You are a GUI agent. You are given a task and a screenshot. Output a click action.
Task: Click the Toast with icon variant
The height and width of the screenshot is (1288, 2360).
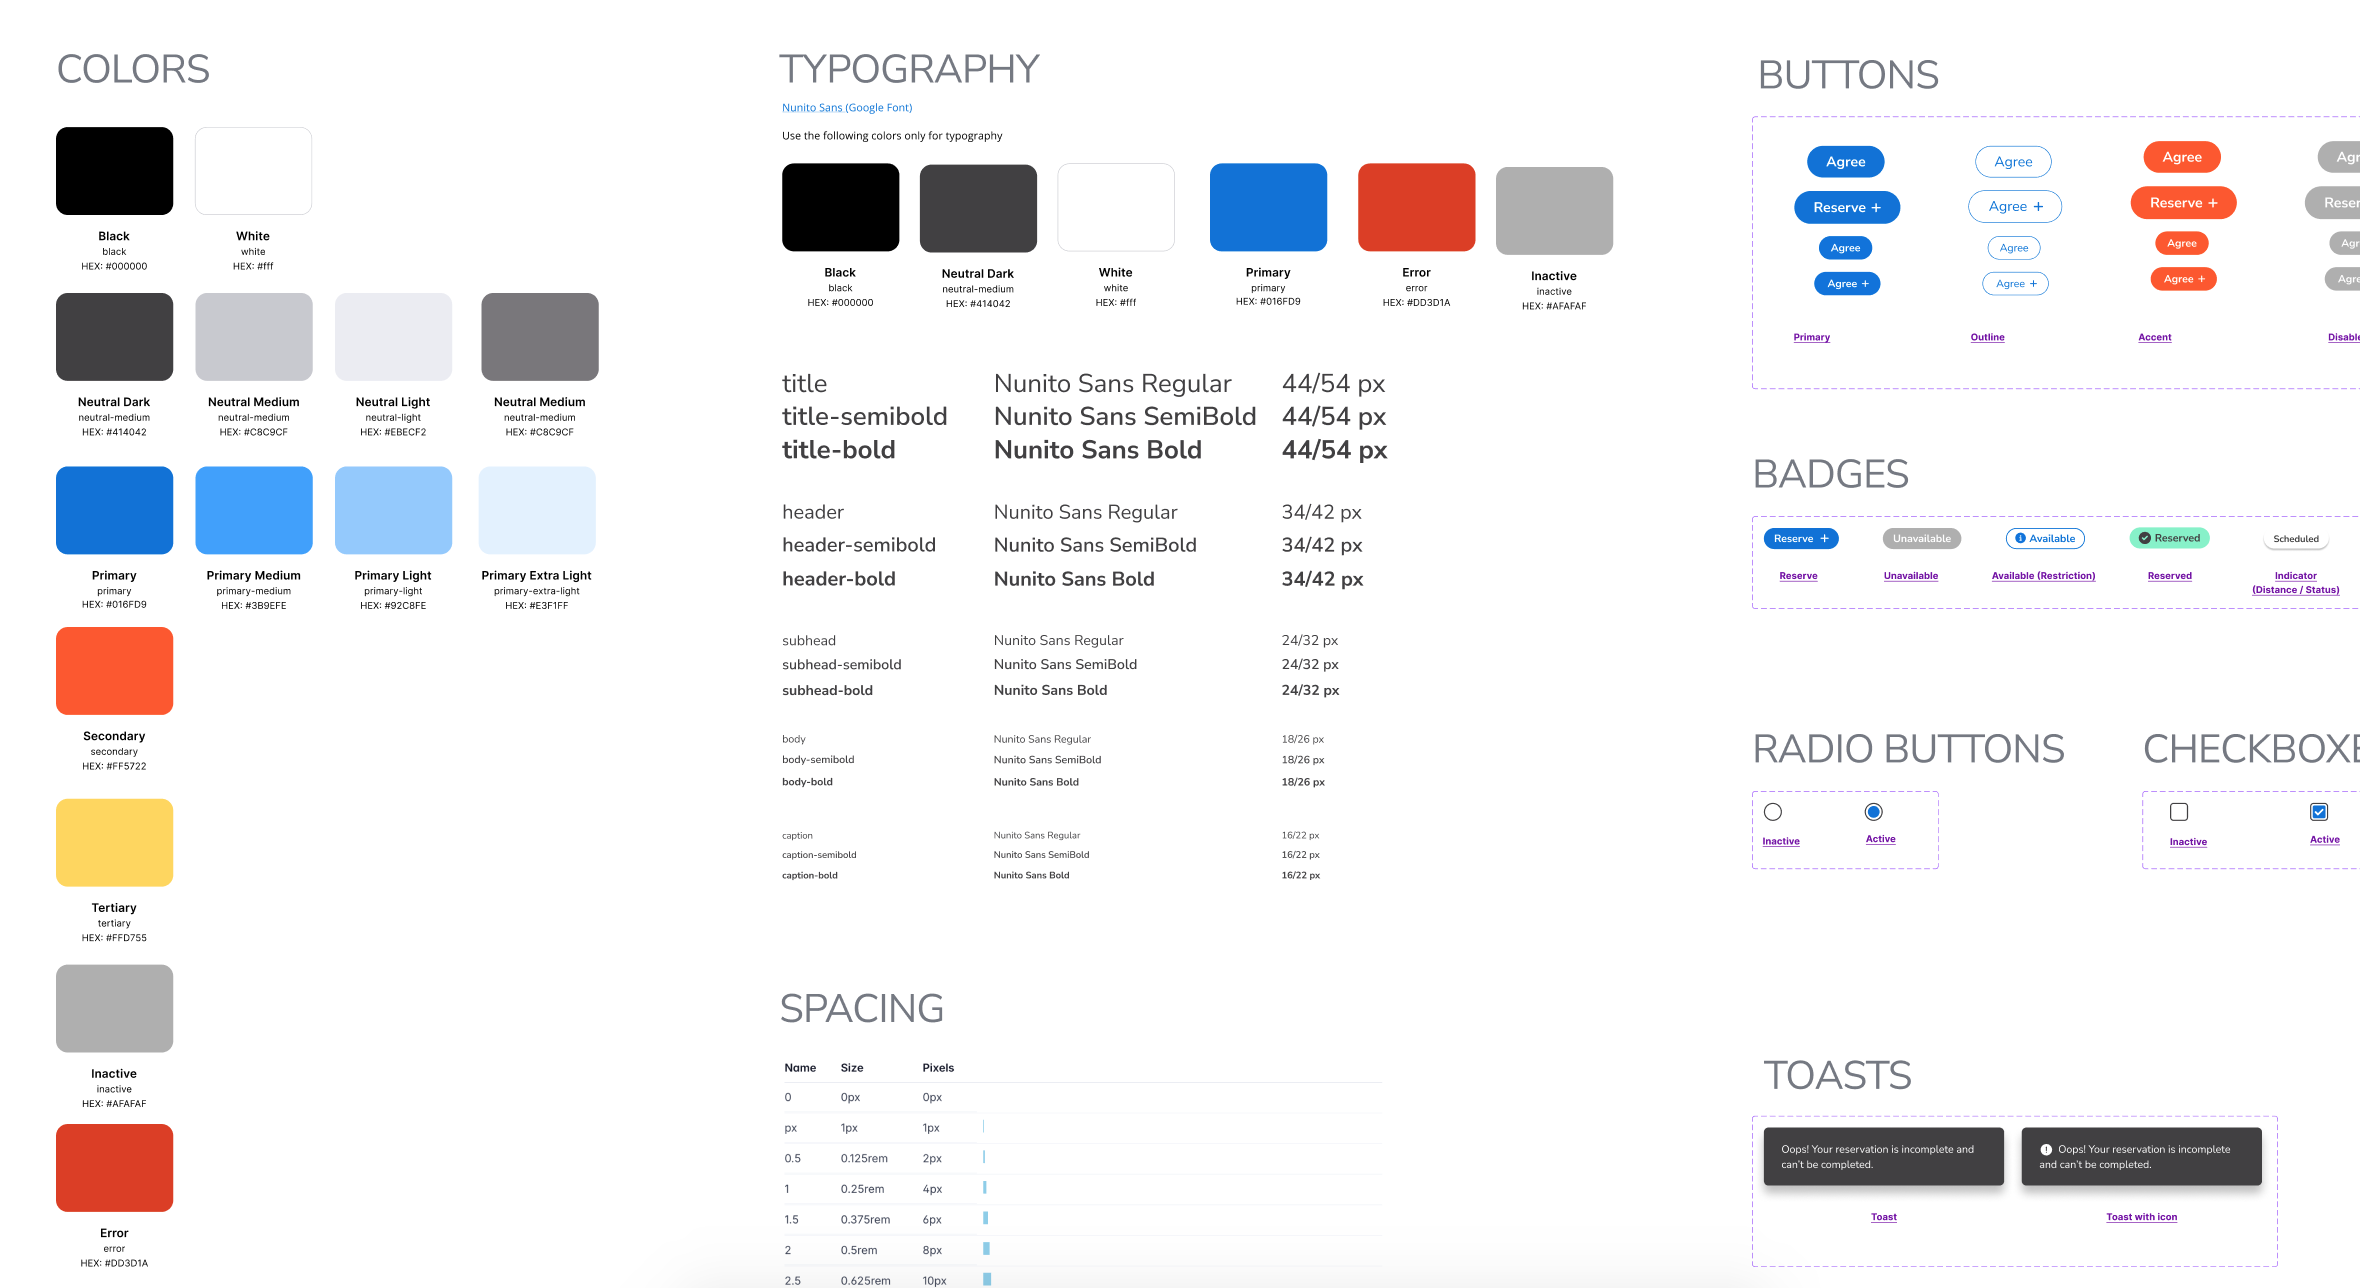(x=2141, y=1217)
